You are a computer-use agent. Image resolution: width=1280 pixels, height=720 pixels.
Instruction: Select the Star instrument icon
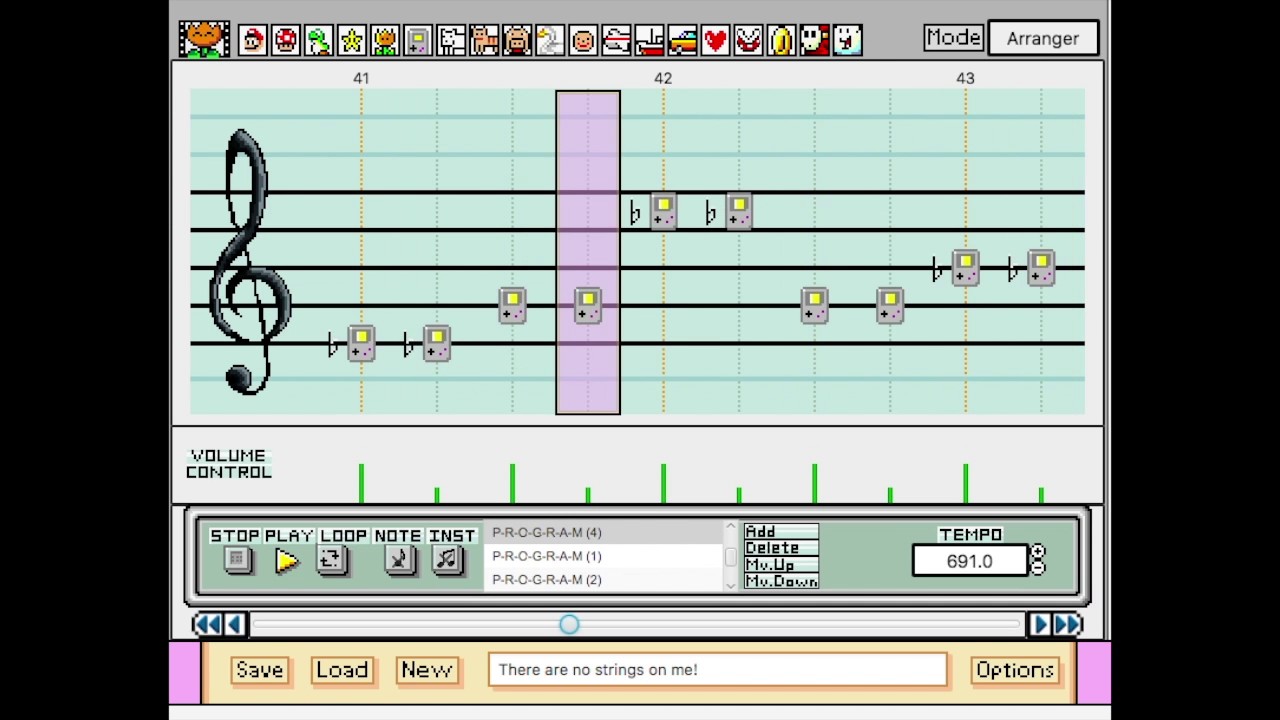coord(352,40)
